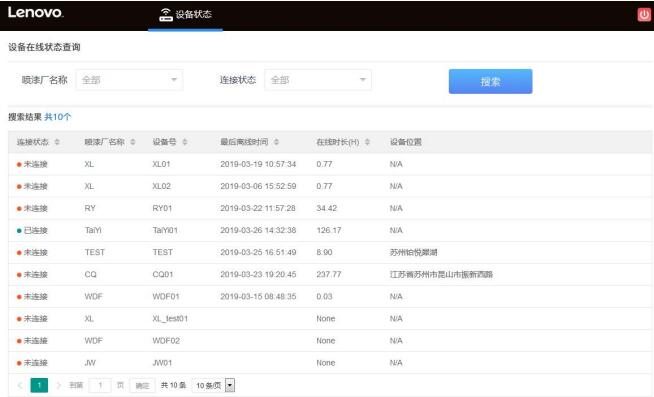
Task: Click the Lenovo logo
Action: 35,12
